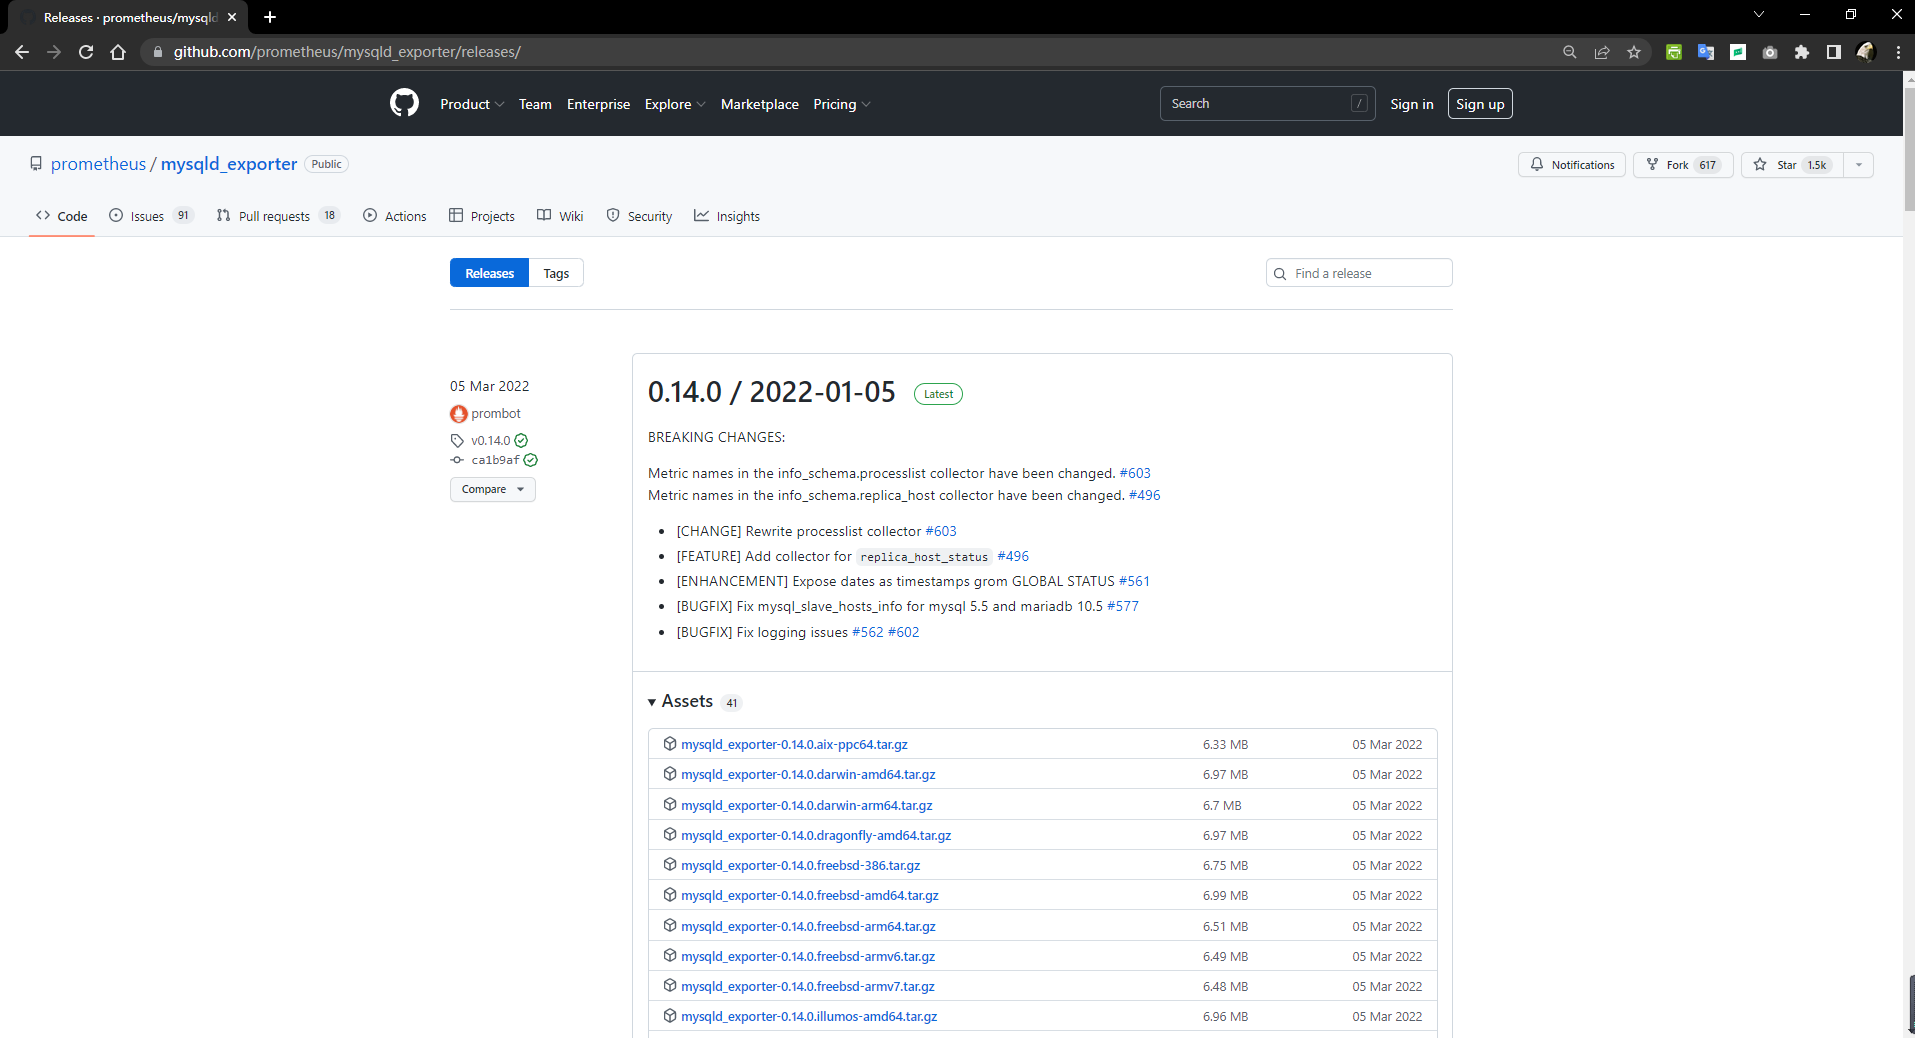
Task: Open pull request #561 link
Action: [x=1134, y=581]
